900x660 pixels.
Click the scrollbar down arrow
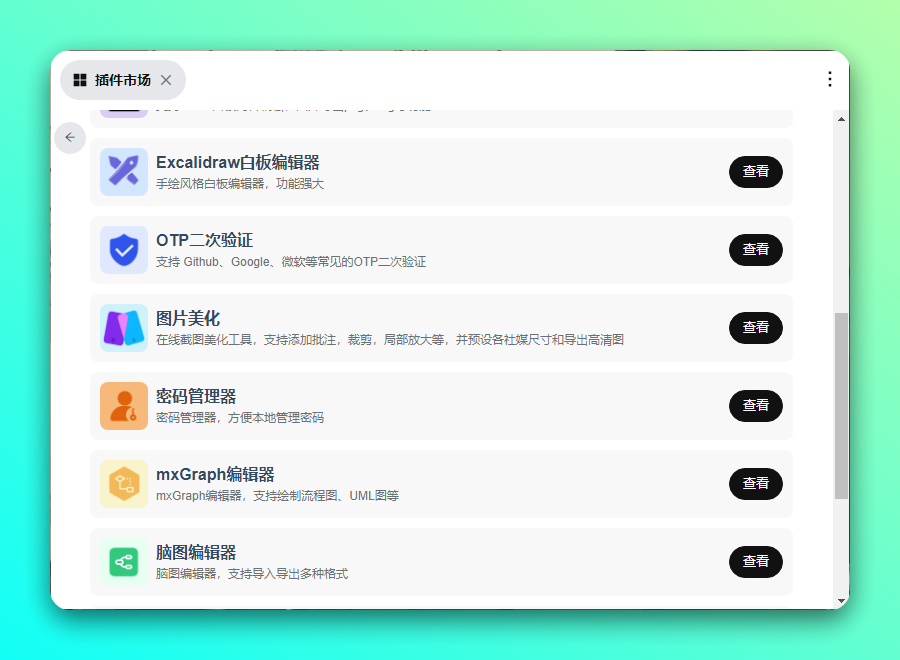pyautogui.click(x=841, y=601)
